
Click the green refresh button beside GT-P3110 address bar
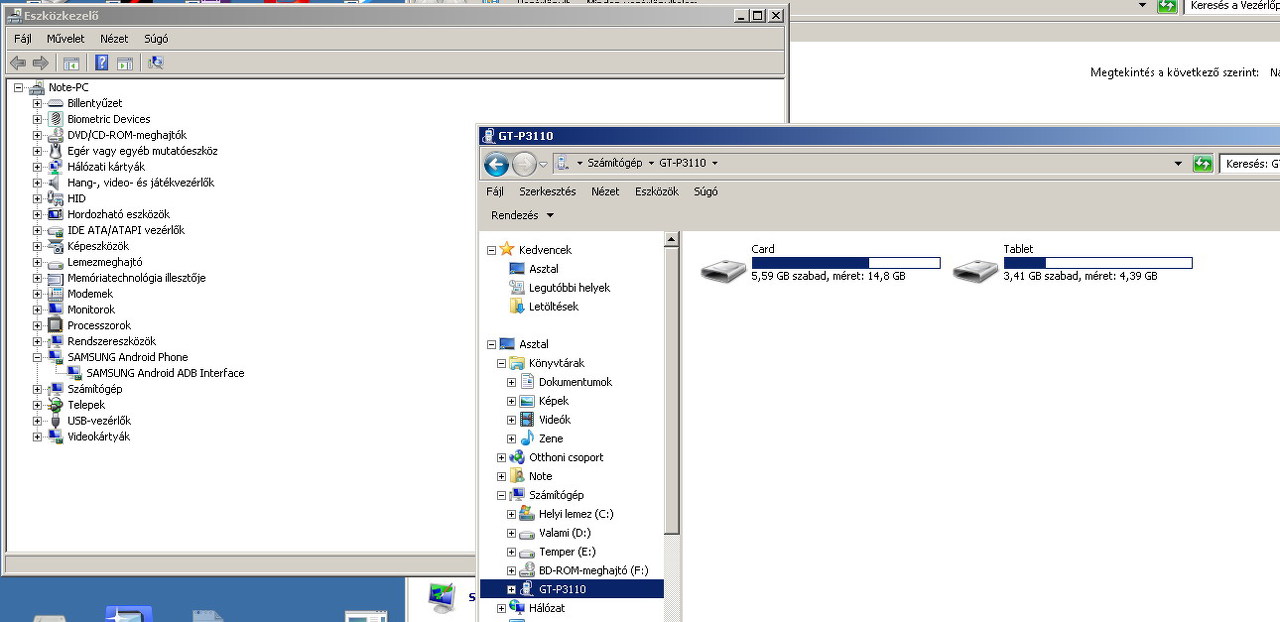pyautogui.click(x=1203, y=164)
